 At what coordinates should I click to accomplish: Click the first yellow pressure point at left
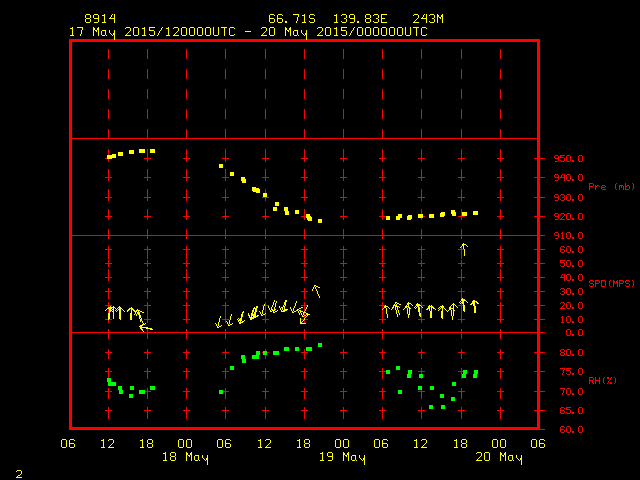point(110,157)
